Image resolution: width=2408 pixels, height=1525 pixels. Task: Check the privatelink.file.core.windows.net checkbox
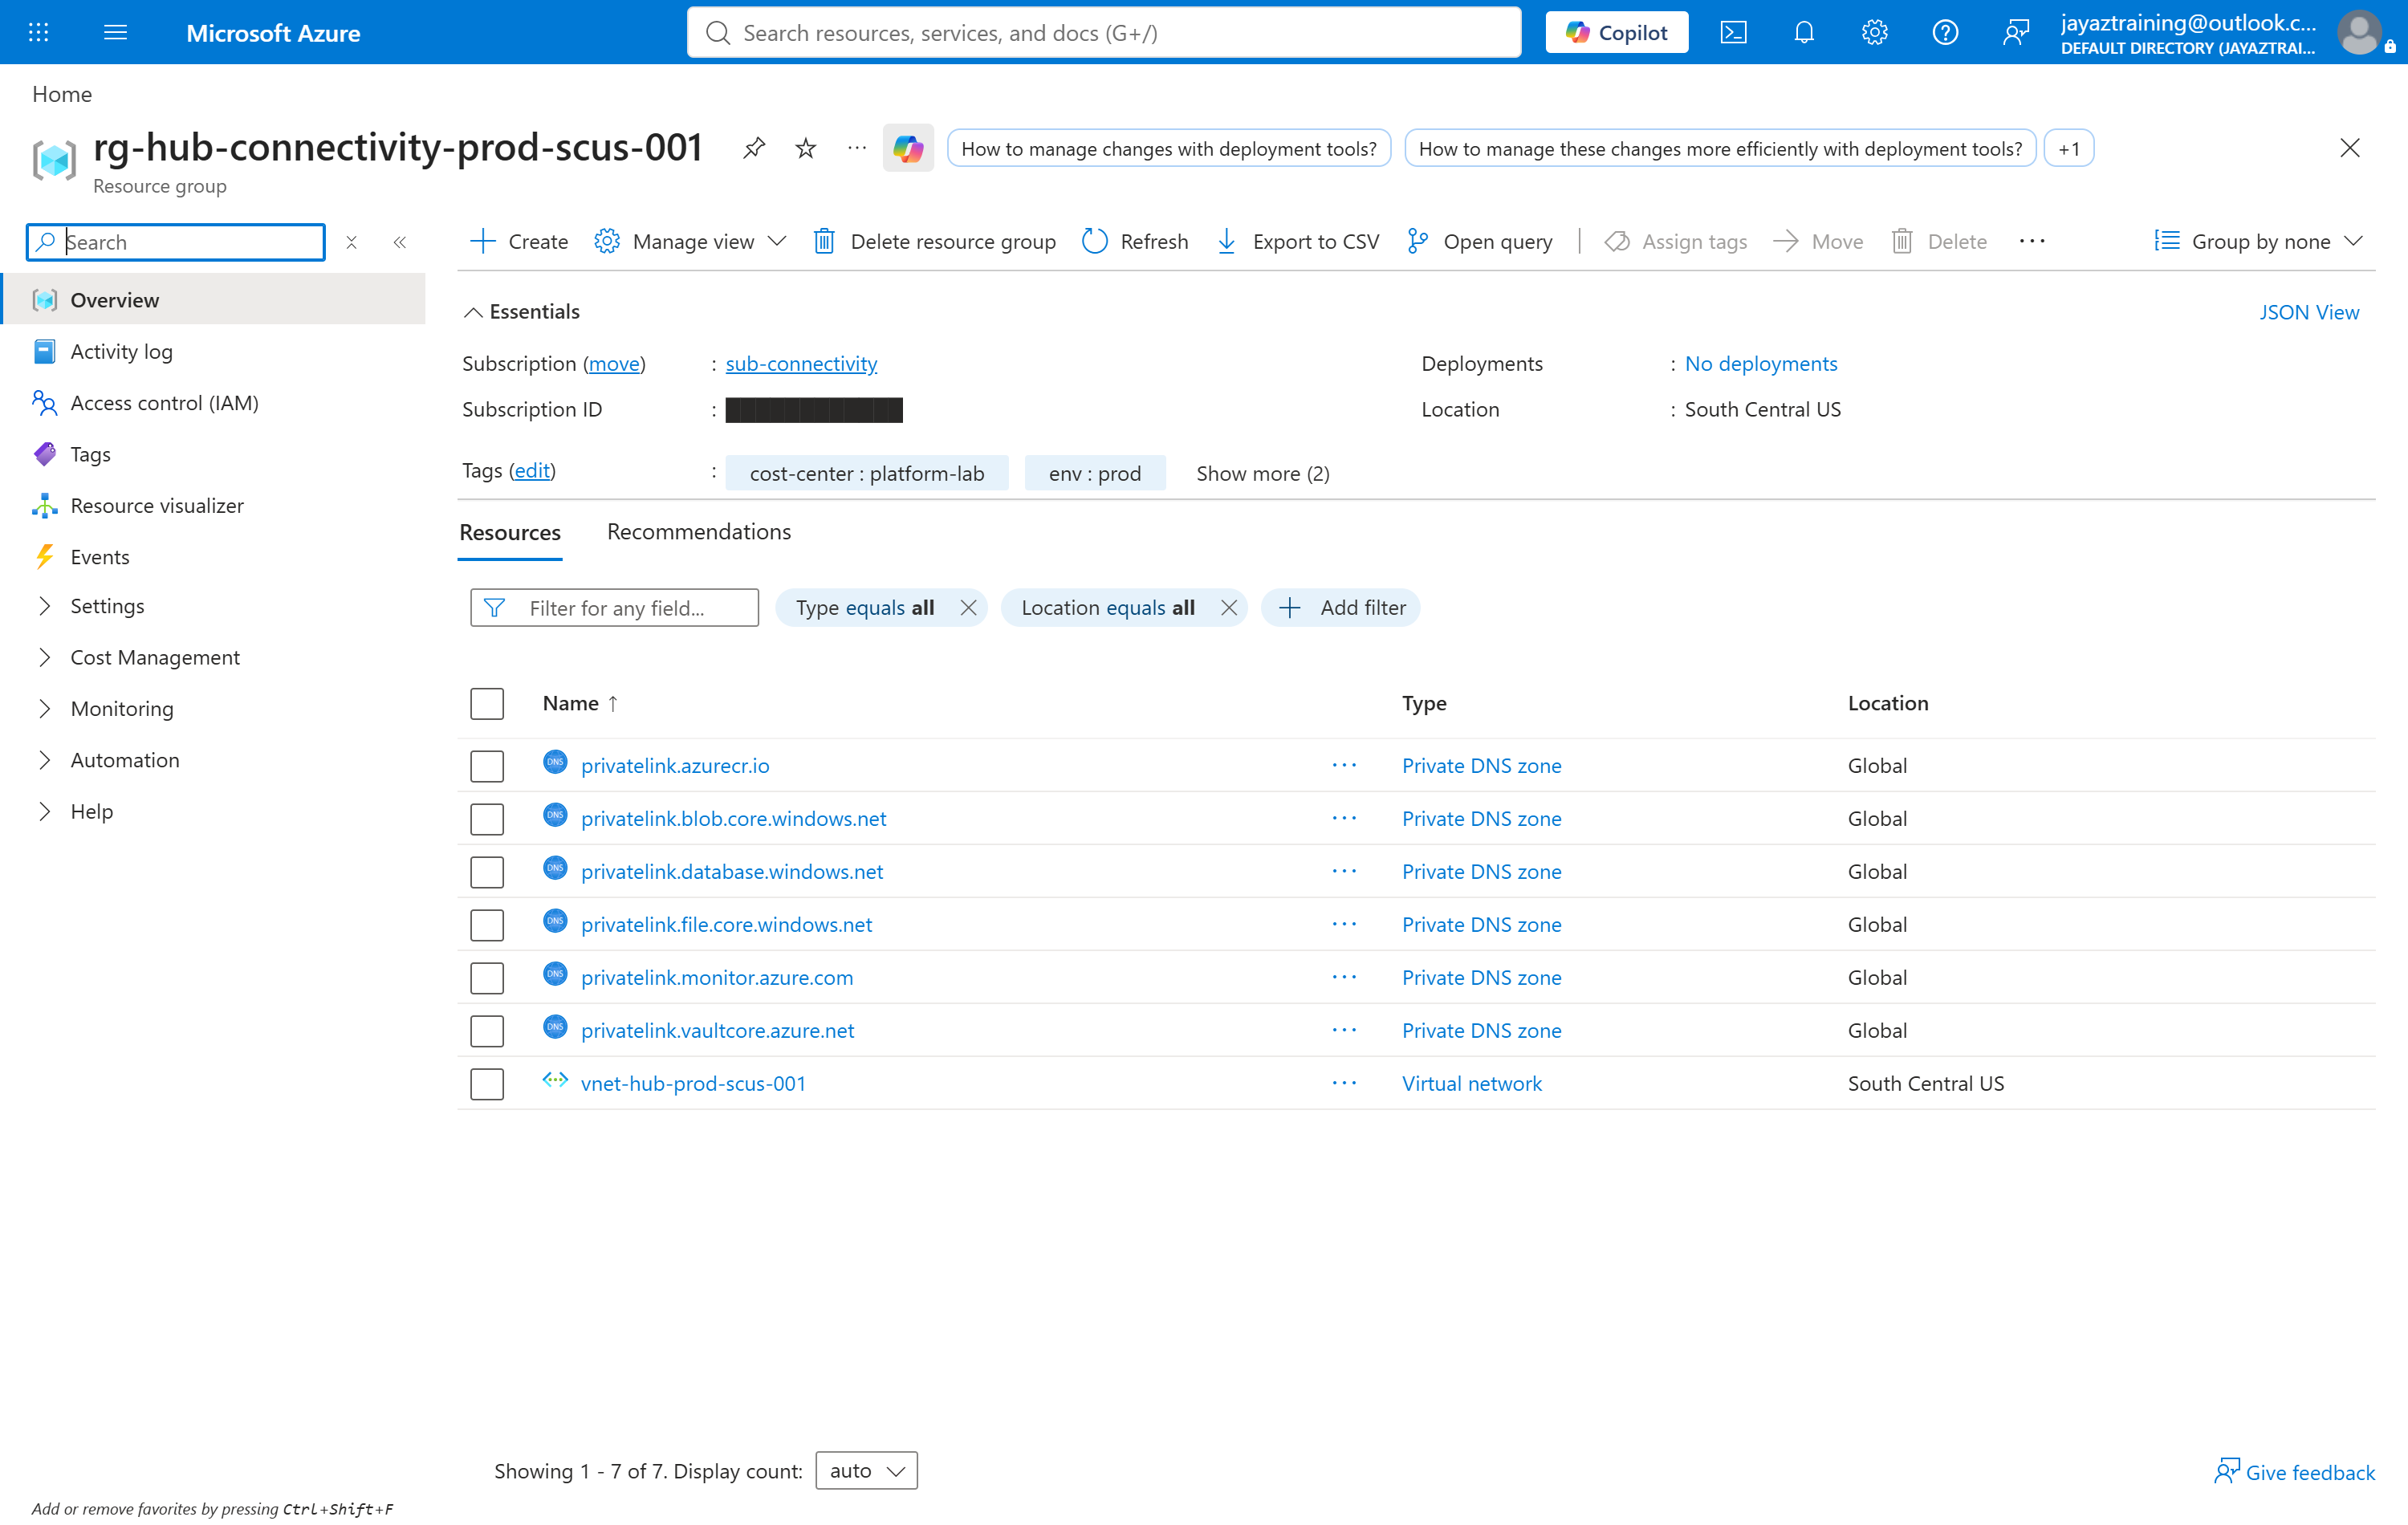[487, 925]
